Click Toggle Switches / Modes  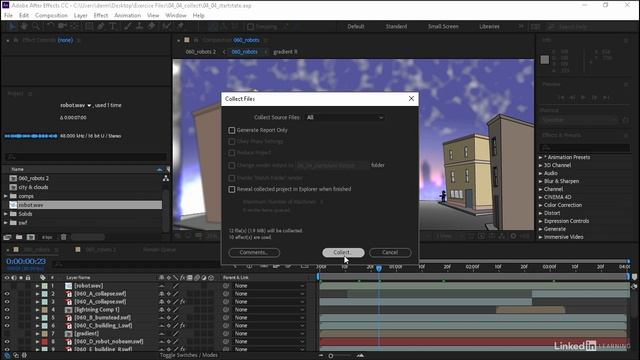[x=189, y=356]
